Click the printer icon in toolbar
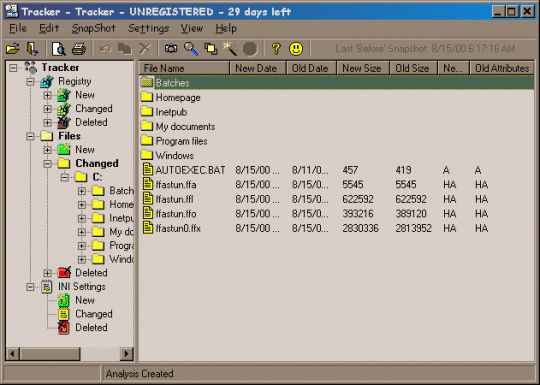540x385 pixels. 79,49
